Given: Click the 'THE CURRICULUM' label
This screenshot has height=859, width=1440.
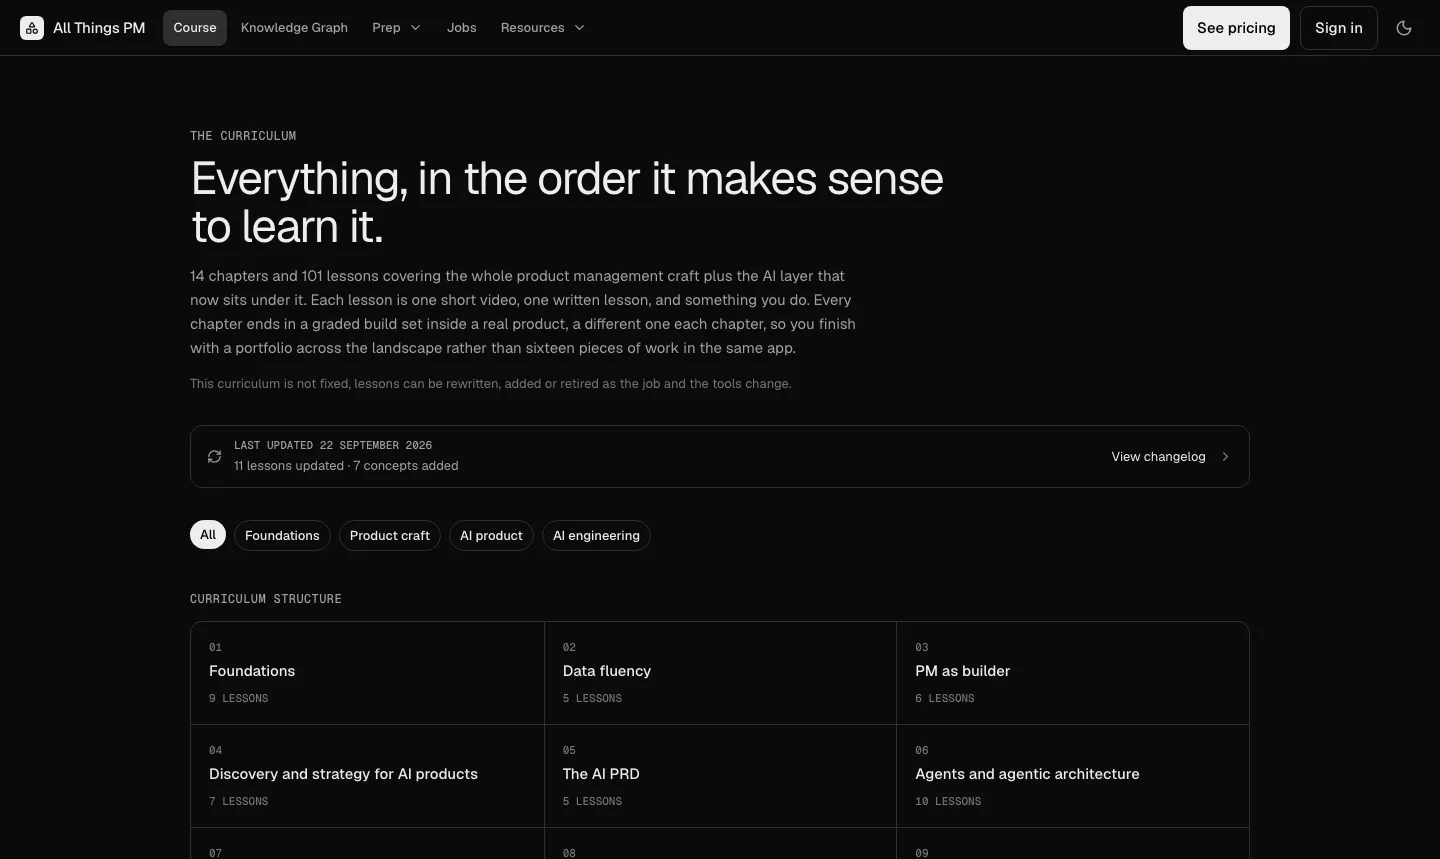Looking at the screenshot, I should tap(243, 136).
